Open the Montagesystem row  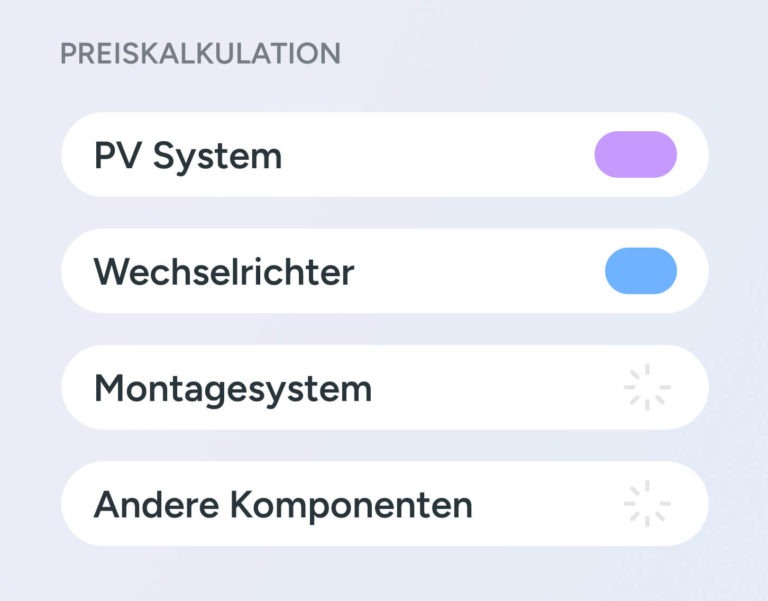tap(384, 388)
